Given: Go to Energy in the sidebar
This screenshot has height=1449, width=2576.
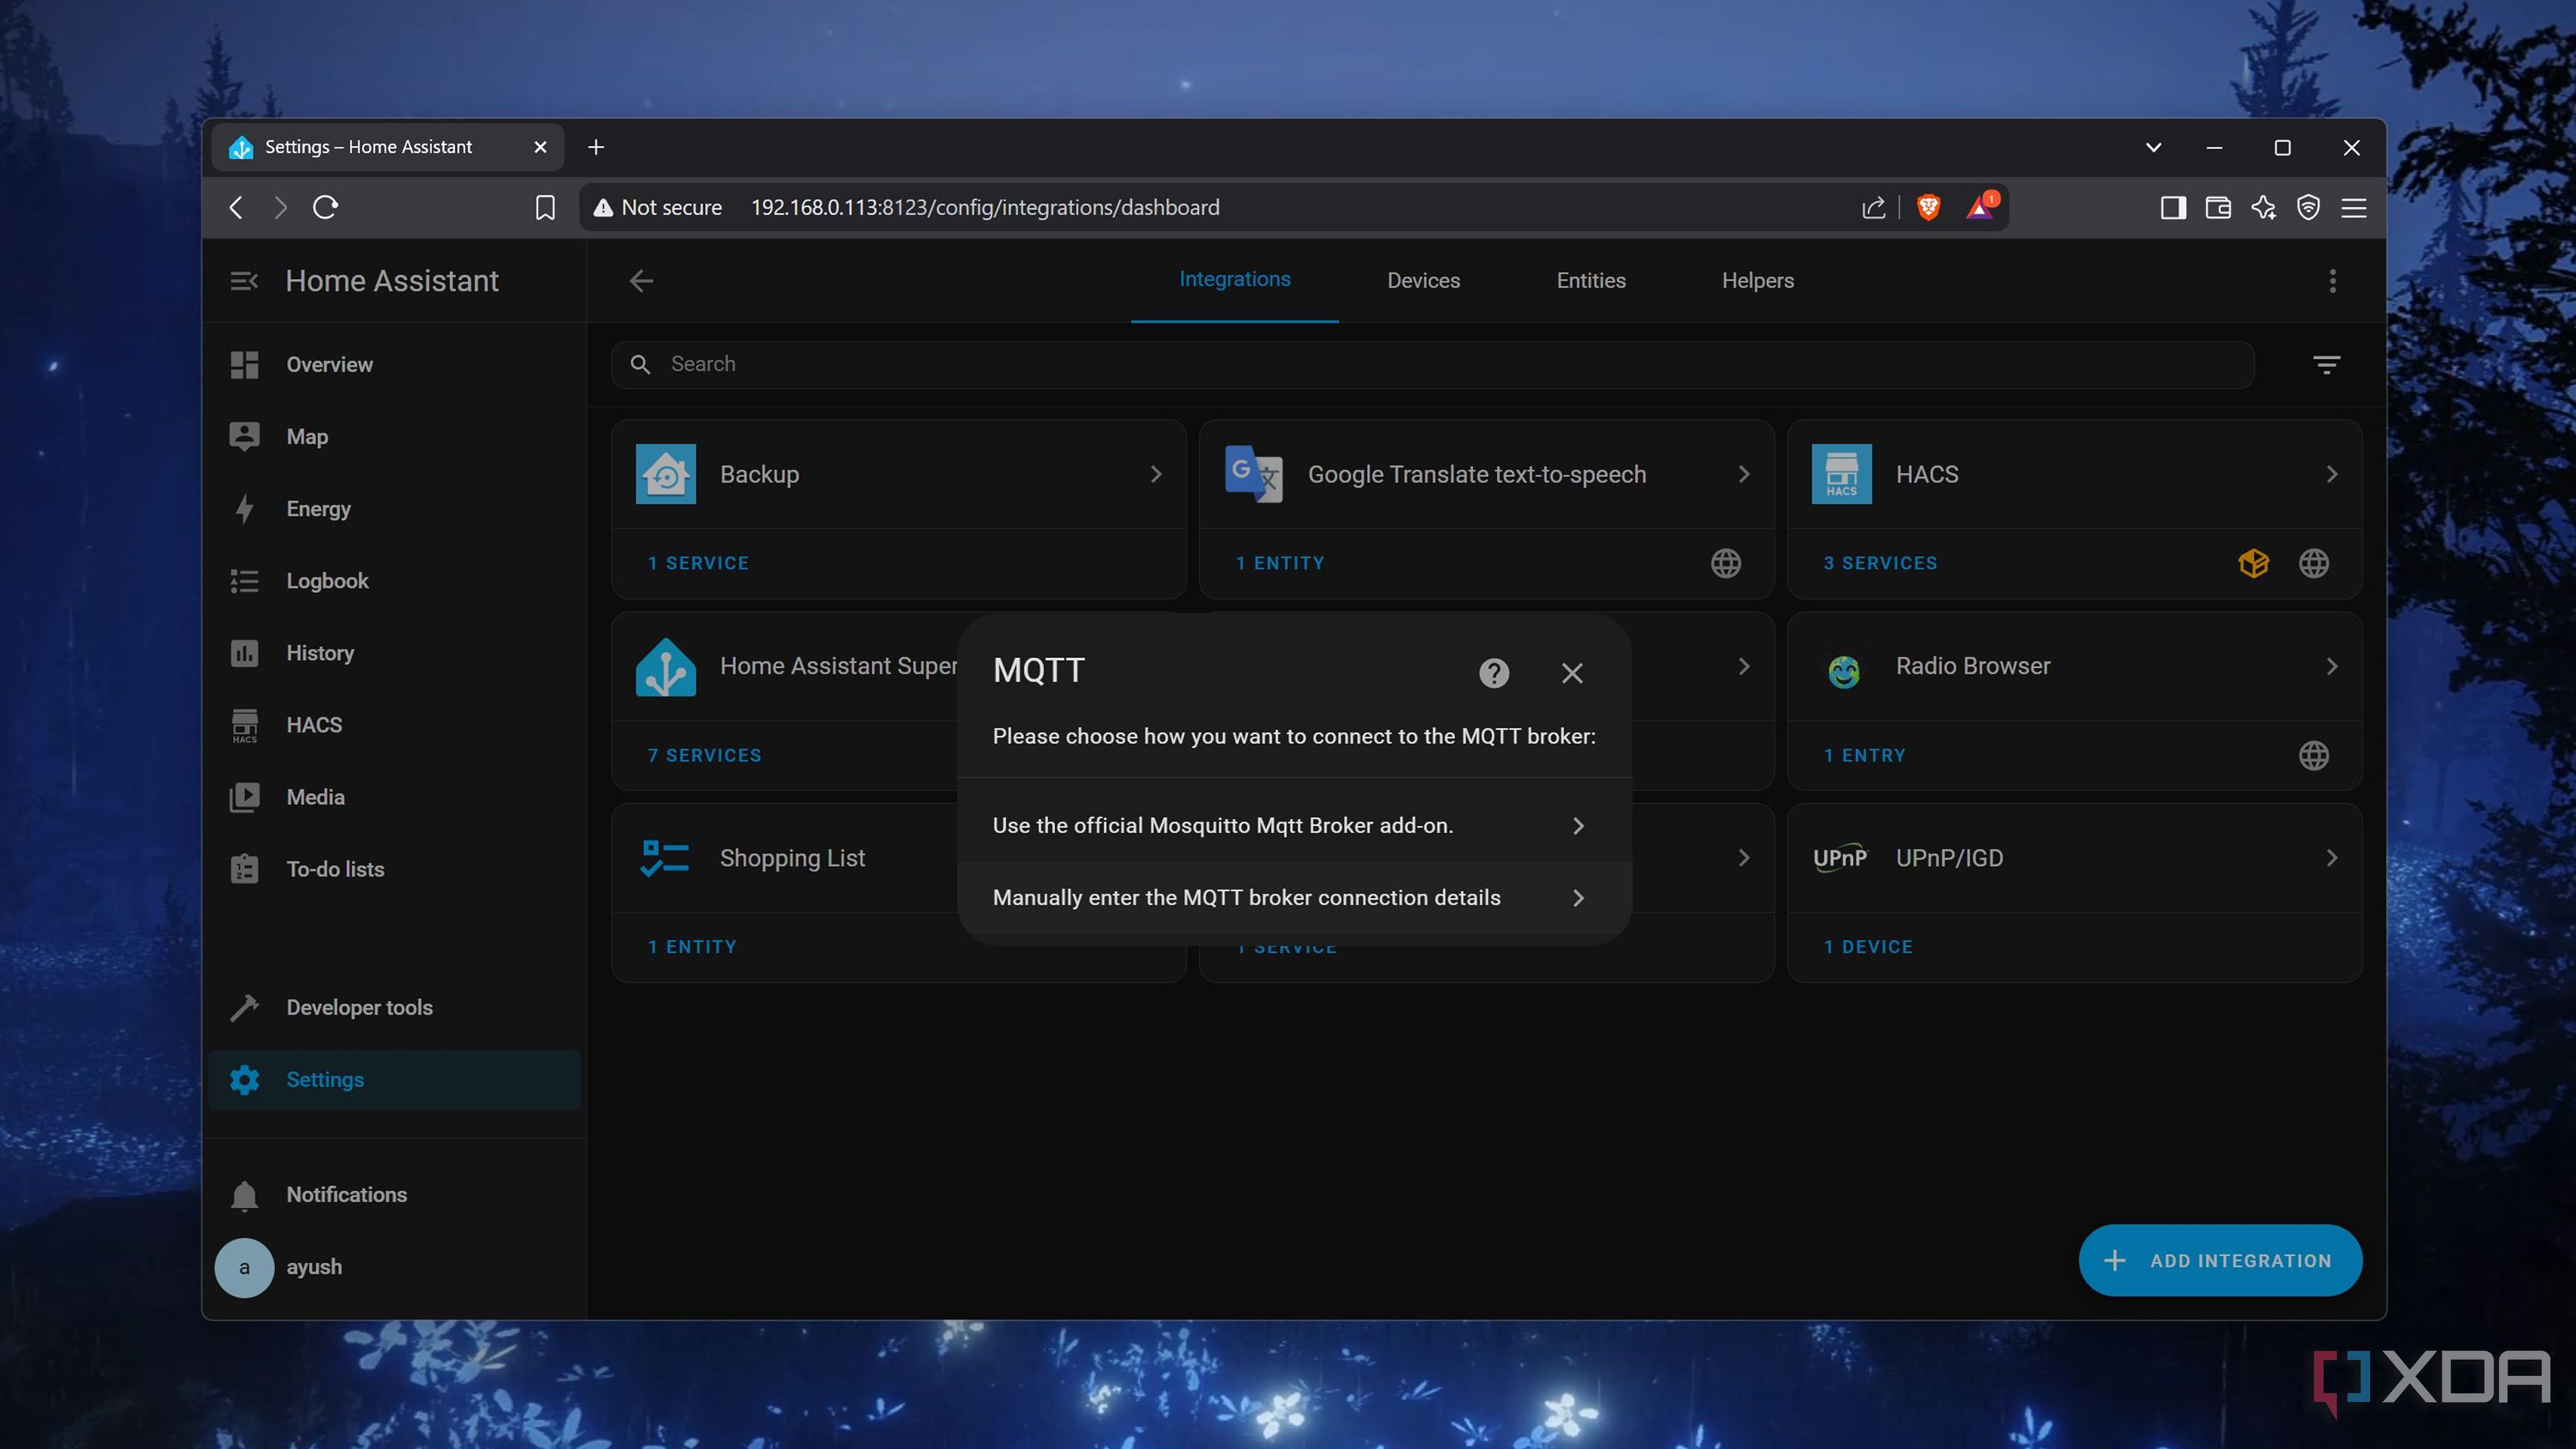Looking at the screenshot, I should [x=395, y=509].
